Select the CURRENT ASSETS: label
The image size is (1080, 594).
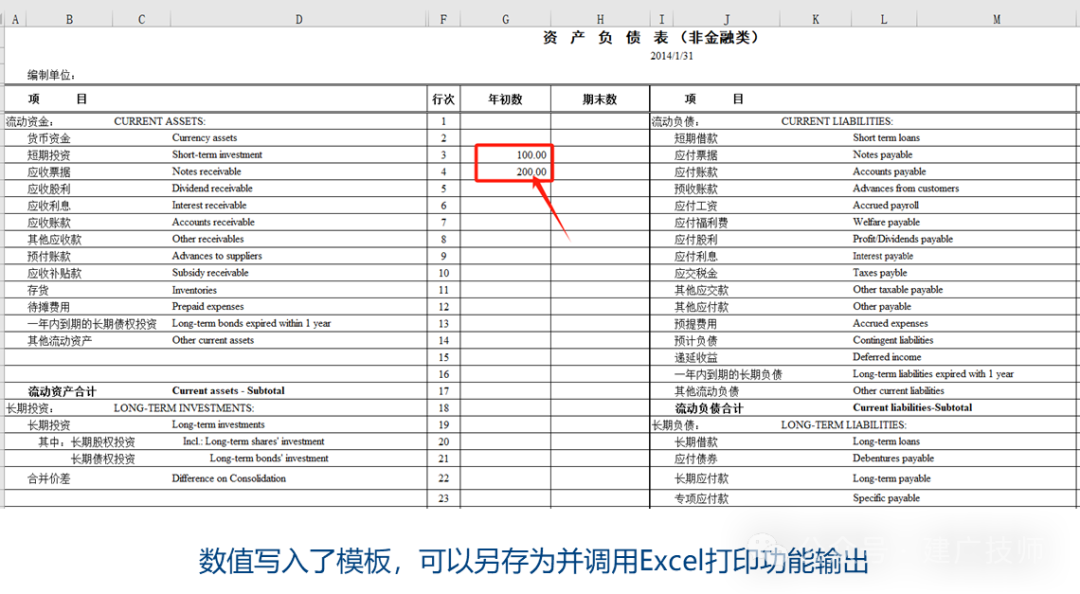160,121
